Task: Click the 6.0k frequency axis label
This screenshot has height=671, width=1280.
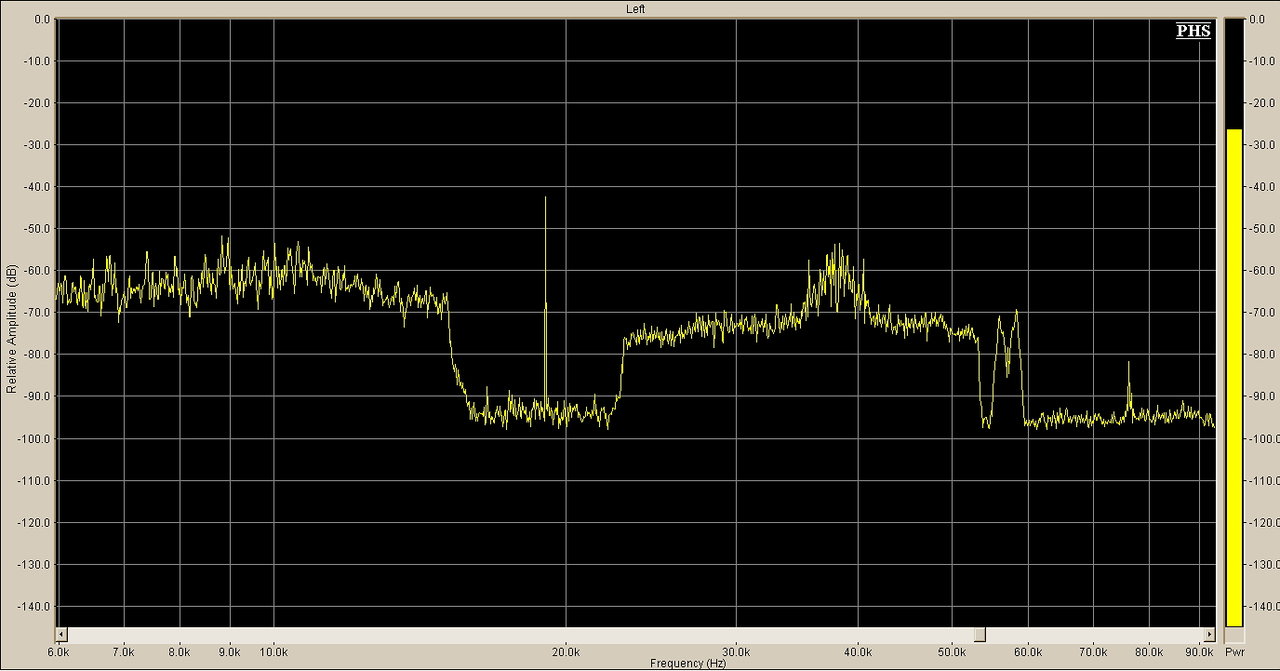Action: pos(58,650)
